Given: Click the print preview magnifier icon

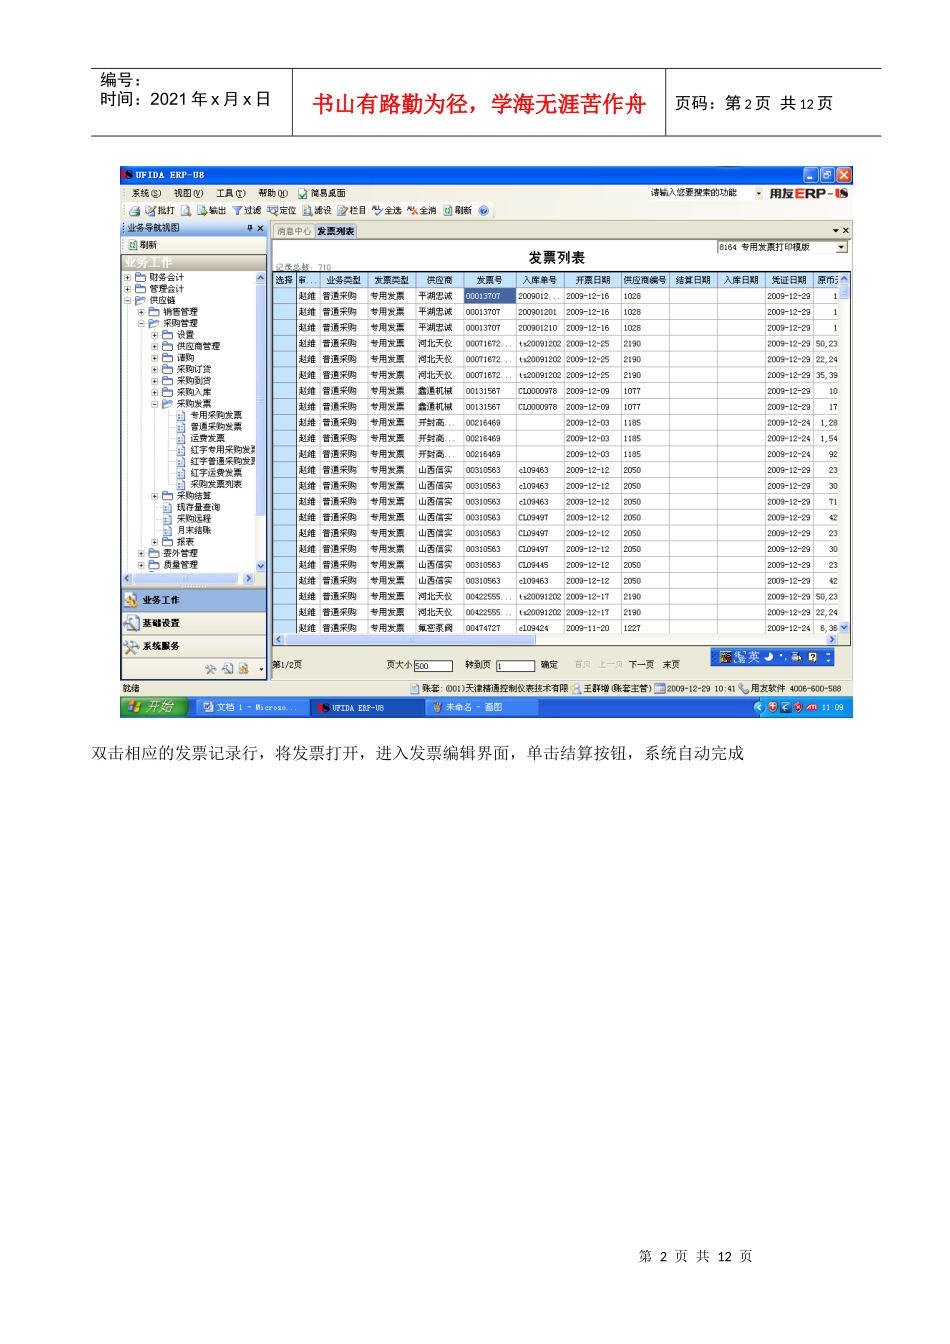Looking at the screenshot, I should click(x=186, y=211).
